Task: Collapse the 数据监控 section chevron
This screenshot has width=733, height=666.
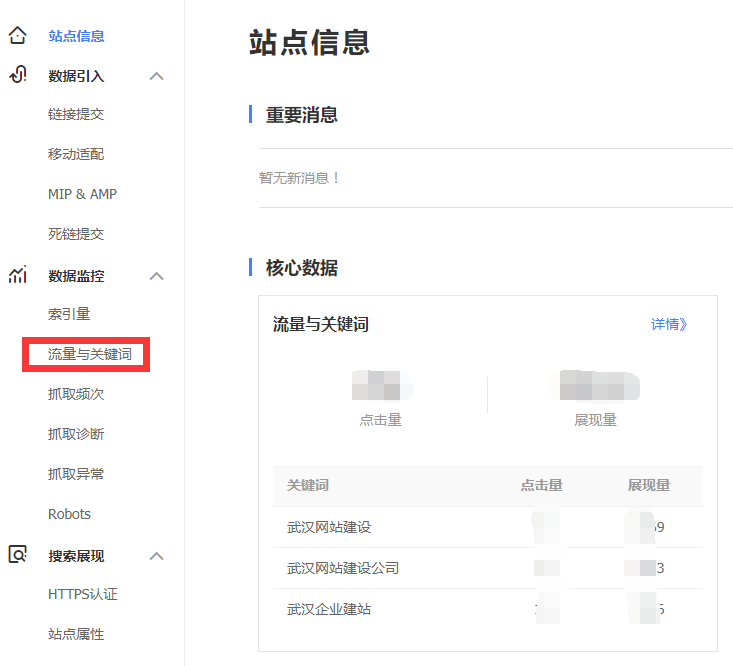Action: click(156, 276)
